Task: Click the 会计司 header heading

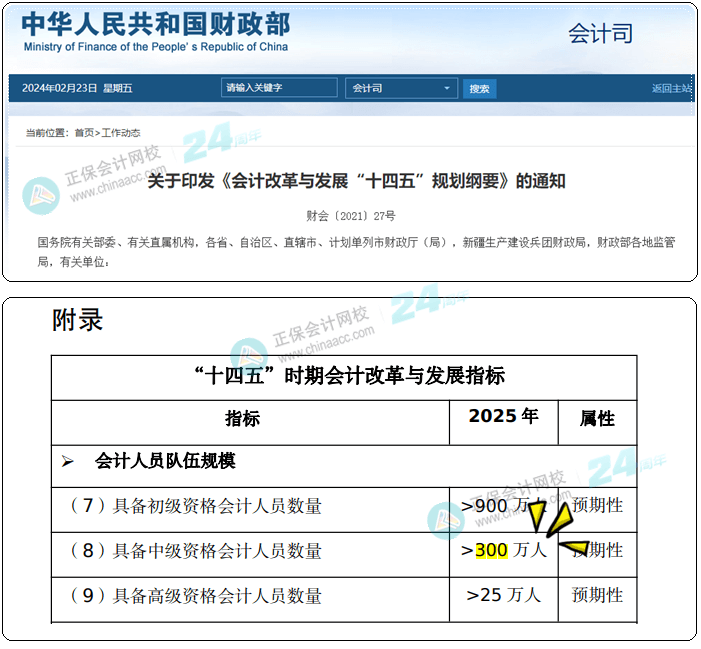Action: (600, 34)
